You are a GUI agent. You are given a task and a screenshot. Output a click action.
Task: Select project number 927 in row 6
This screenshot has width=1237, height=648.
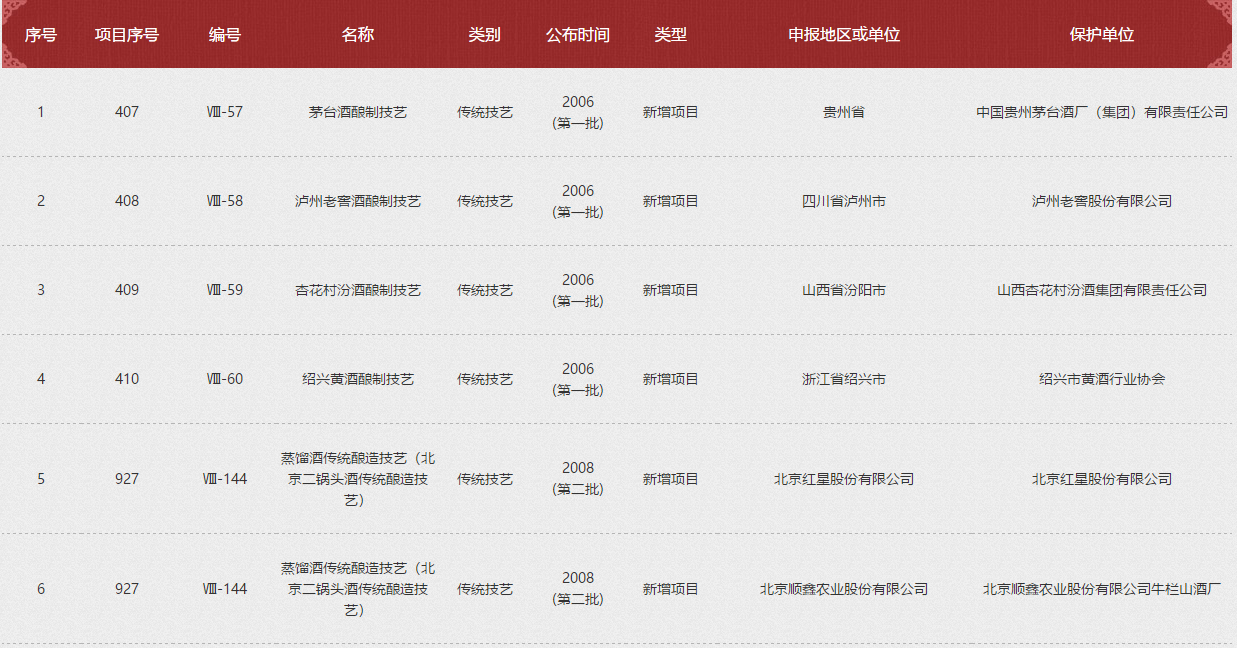point(127,589)
